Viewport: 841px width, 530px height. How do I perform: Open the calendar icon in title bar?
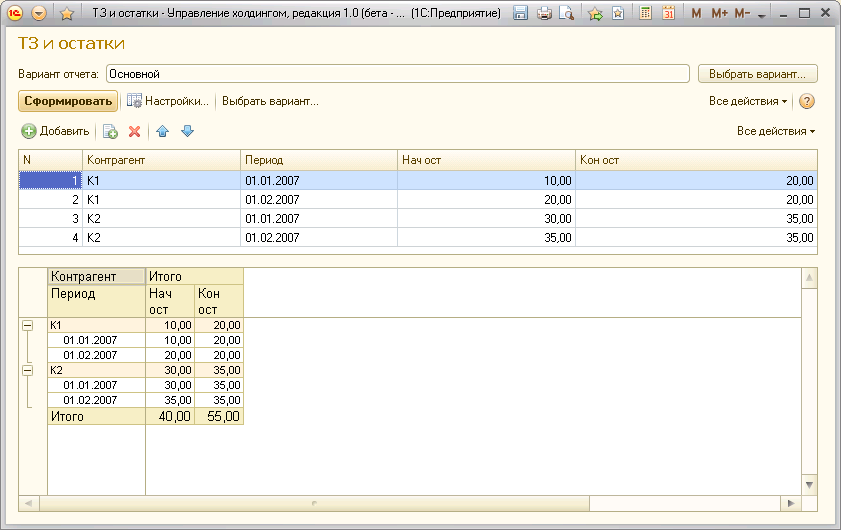pyautogui.click(x=668, y=13)
